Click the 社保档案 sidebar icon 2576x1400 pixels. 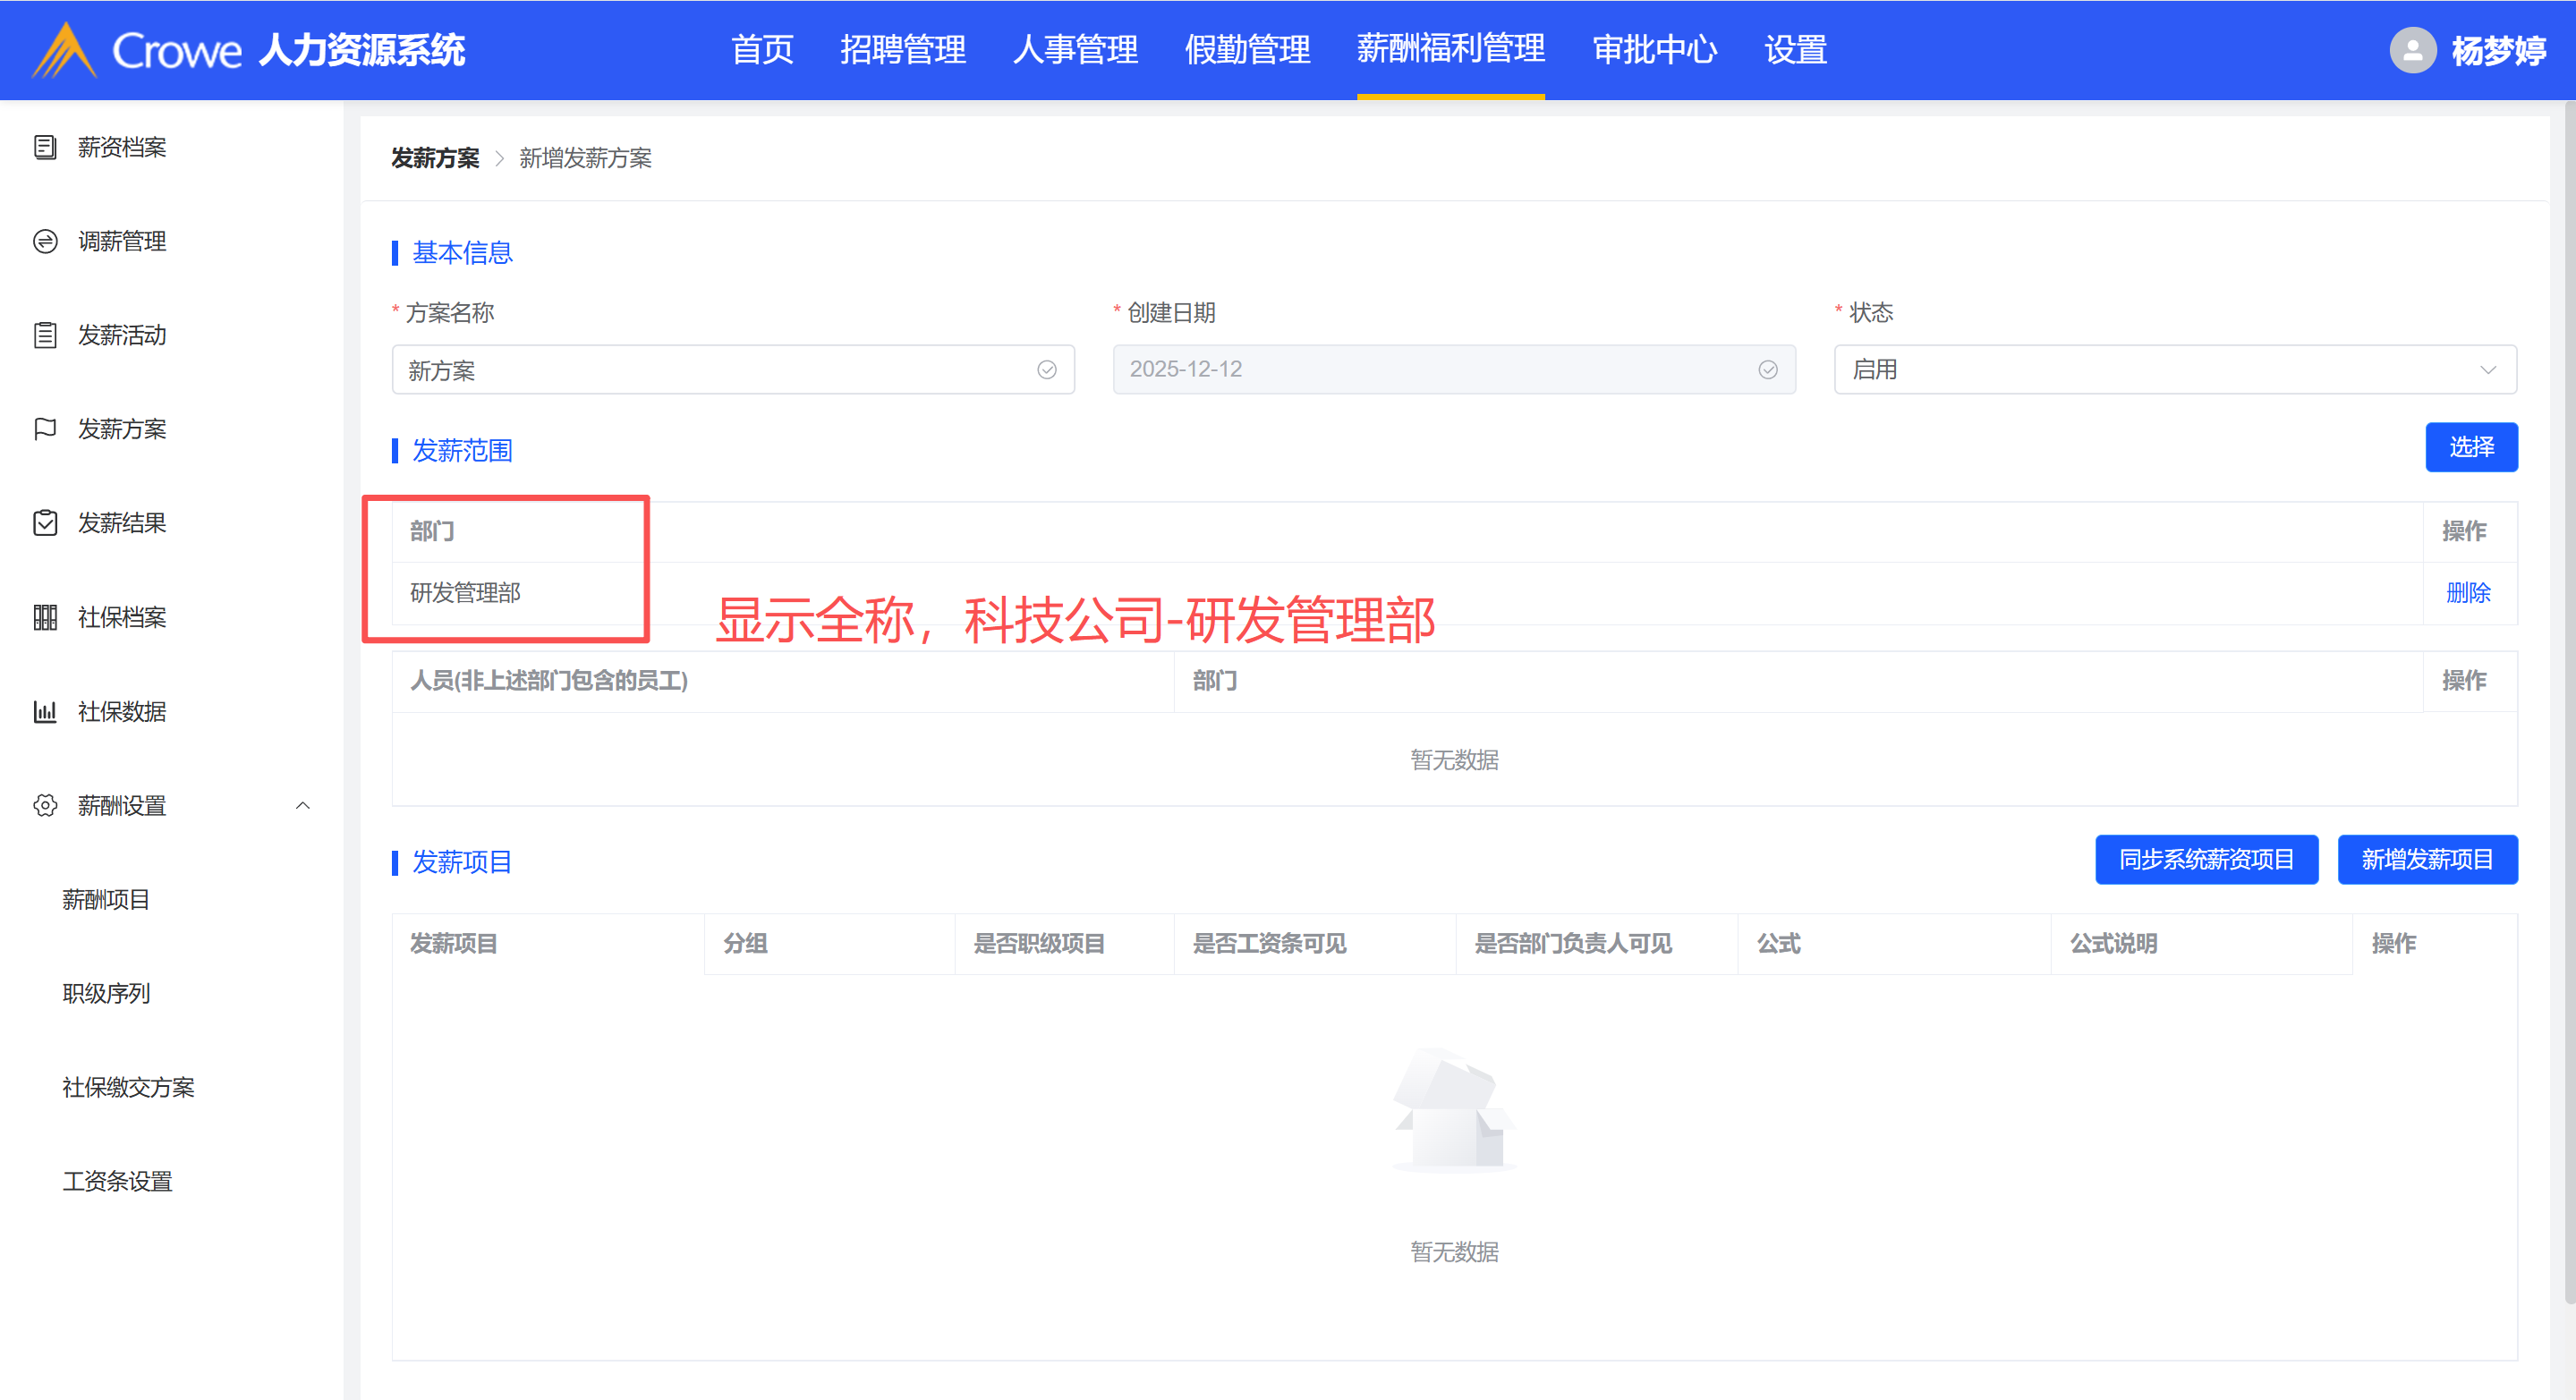pos(45,617)
